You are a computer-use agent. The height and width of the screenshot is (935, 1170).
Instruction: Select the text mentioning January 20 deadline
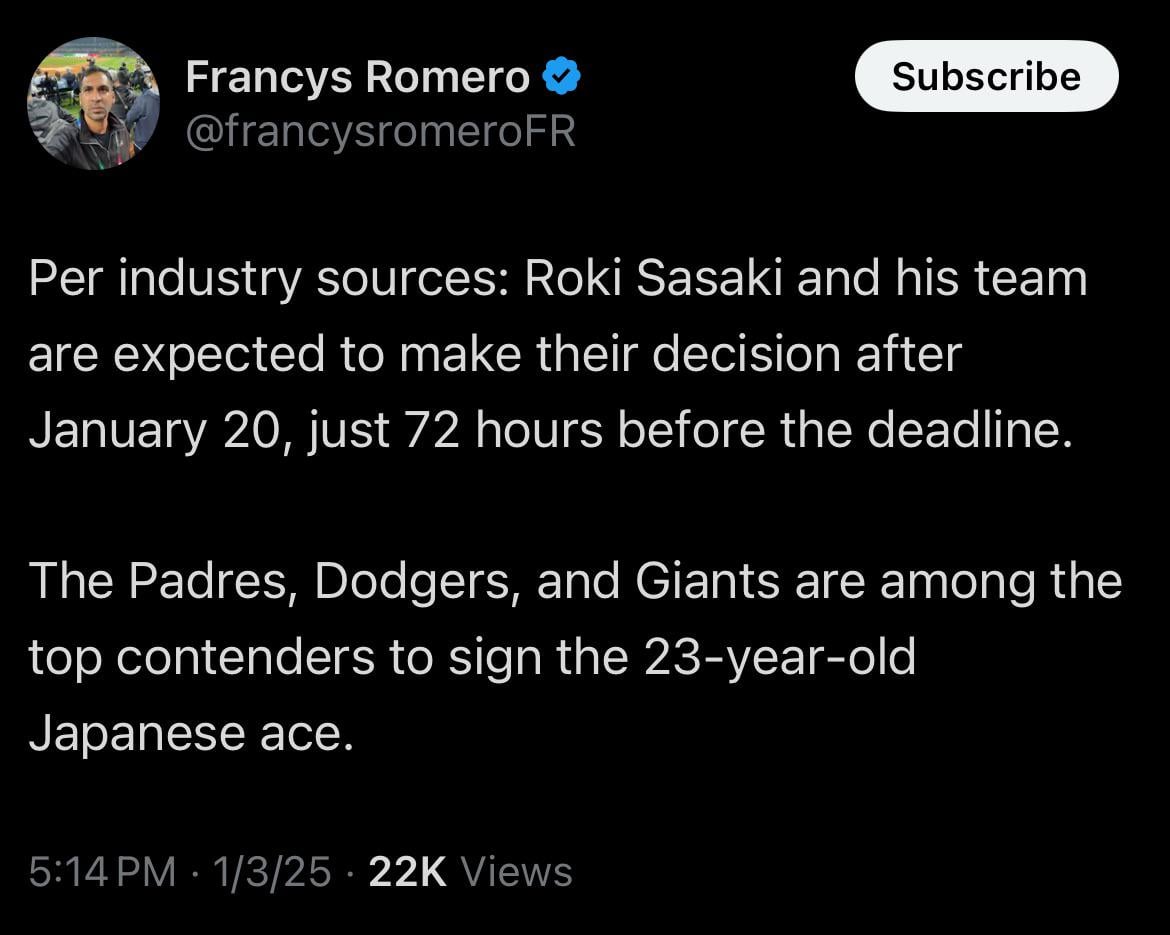coord(552,429)
